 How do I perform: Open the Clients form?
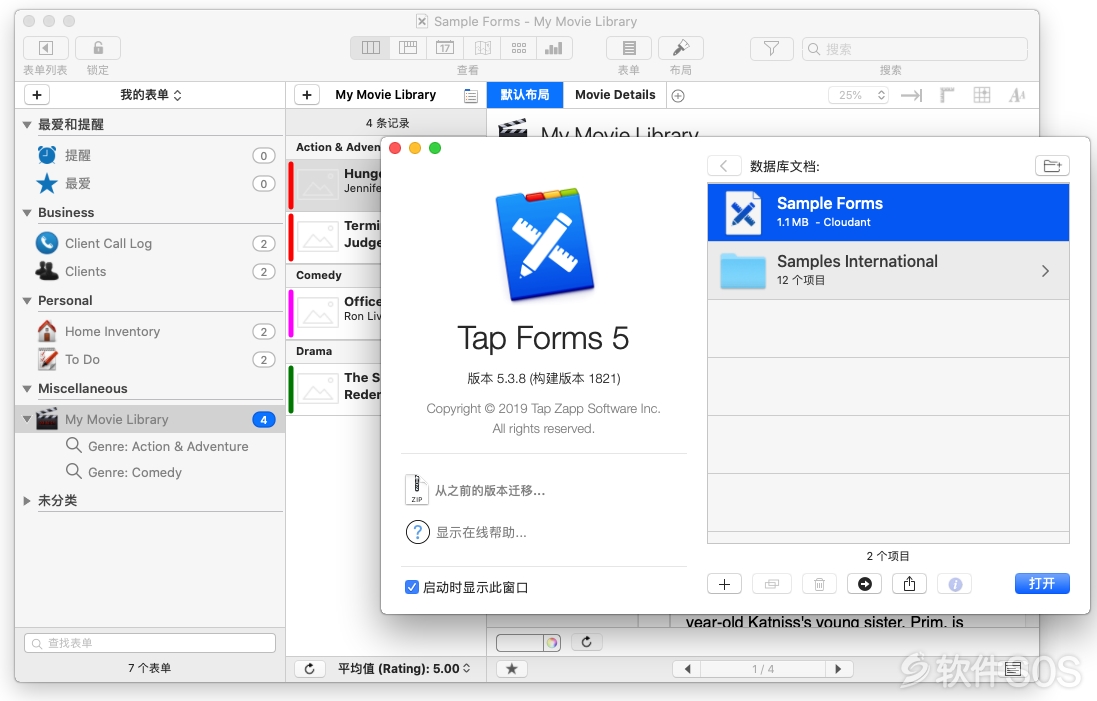(x=150, y=271)
